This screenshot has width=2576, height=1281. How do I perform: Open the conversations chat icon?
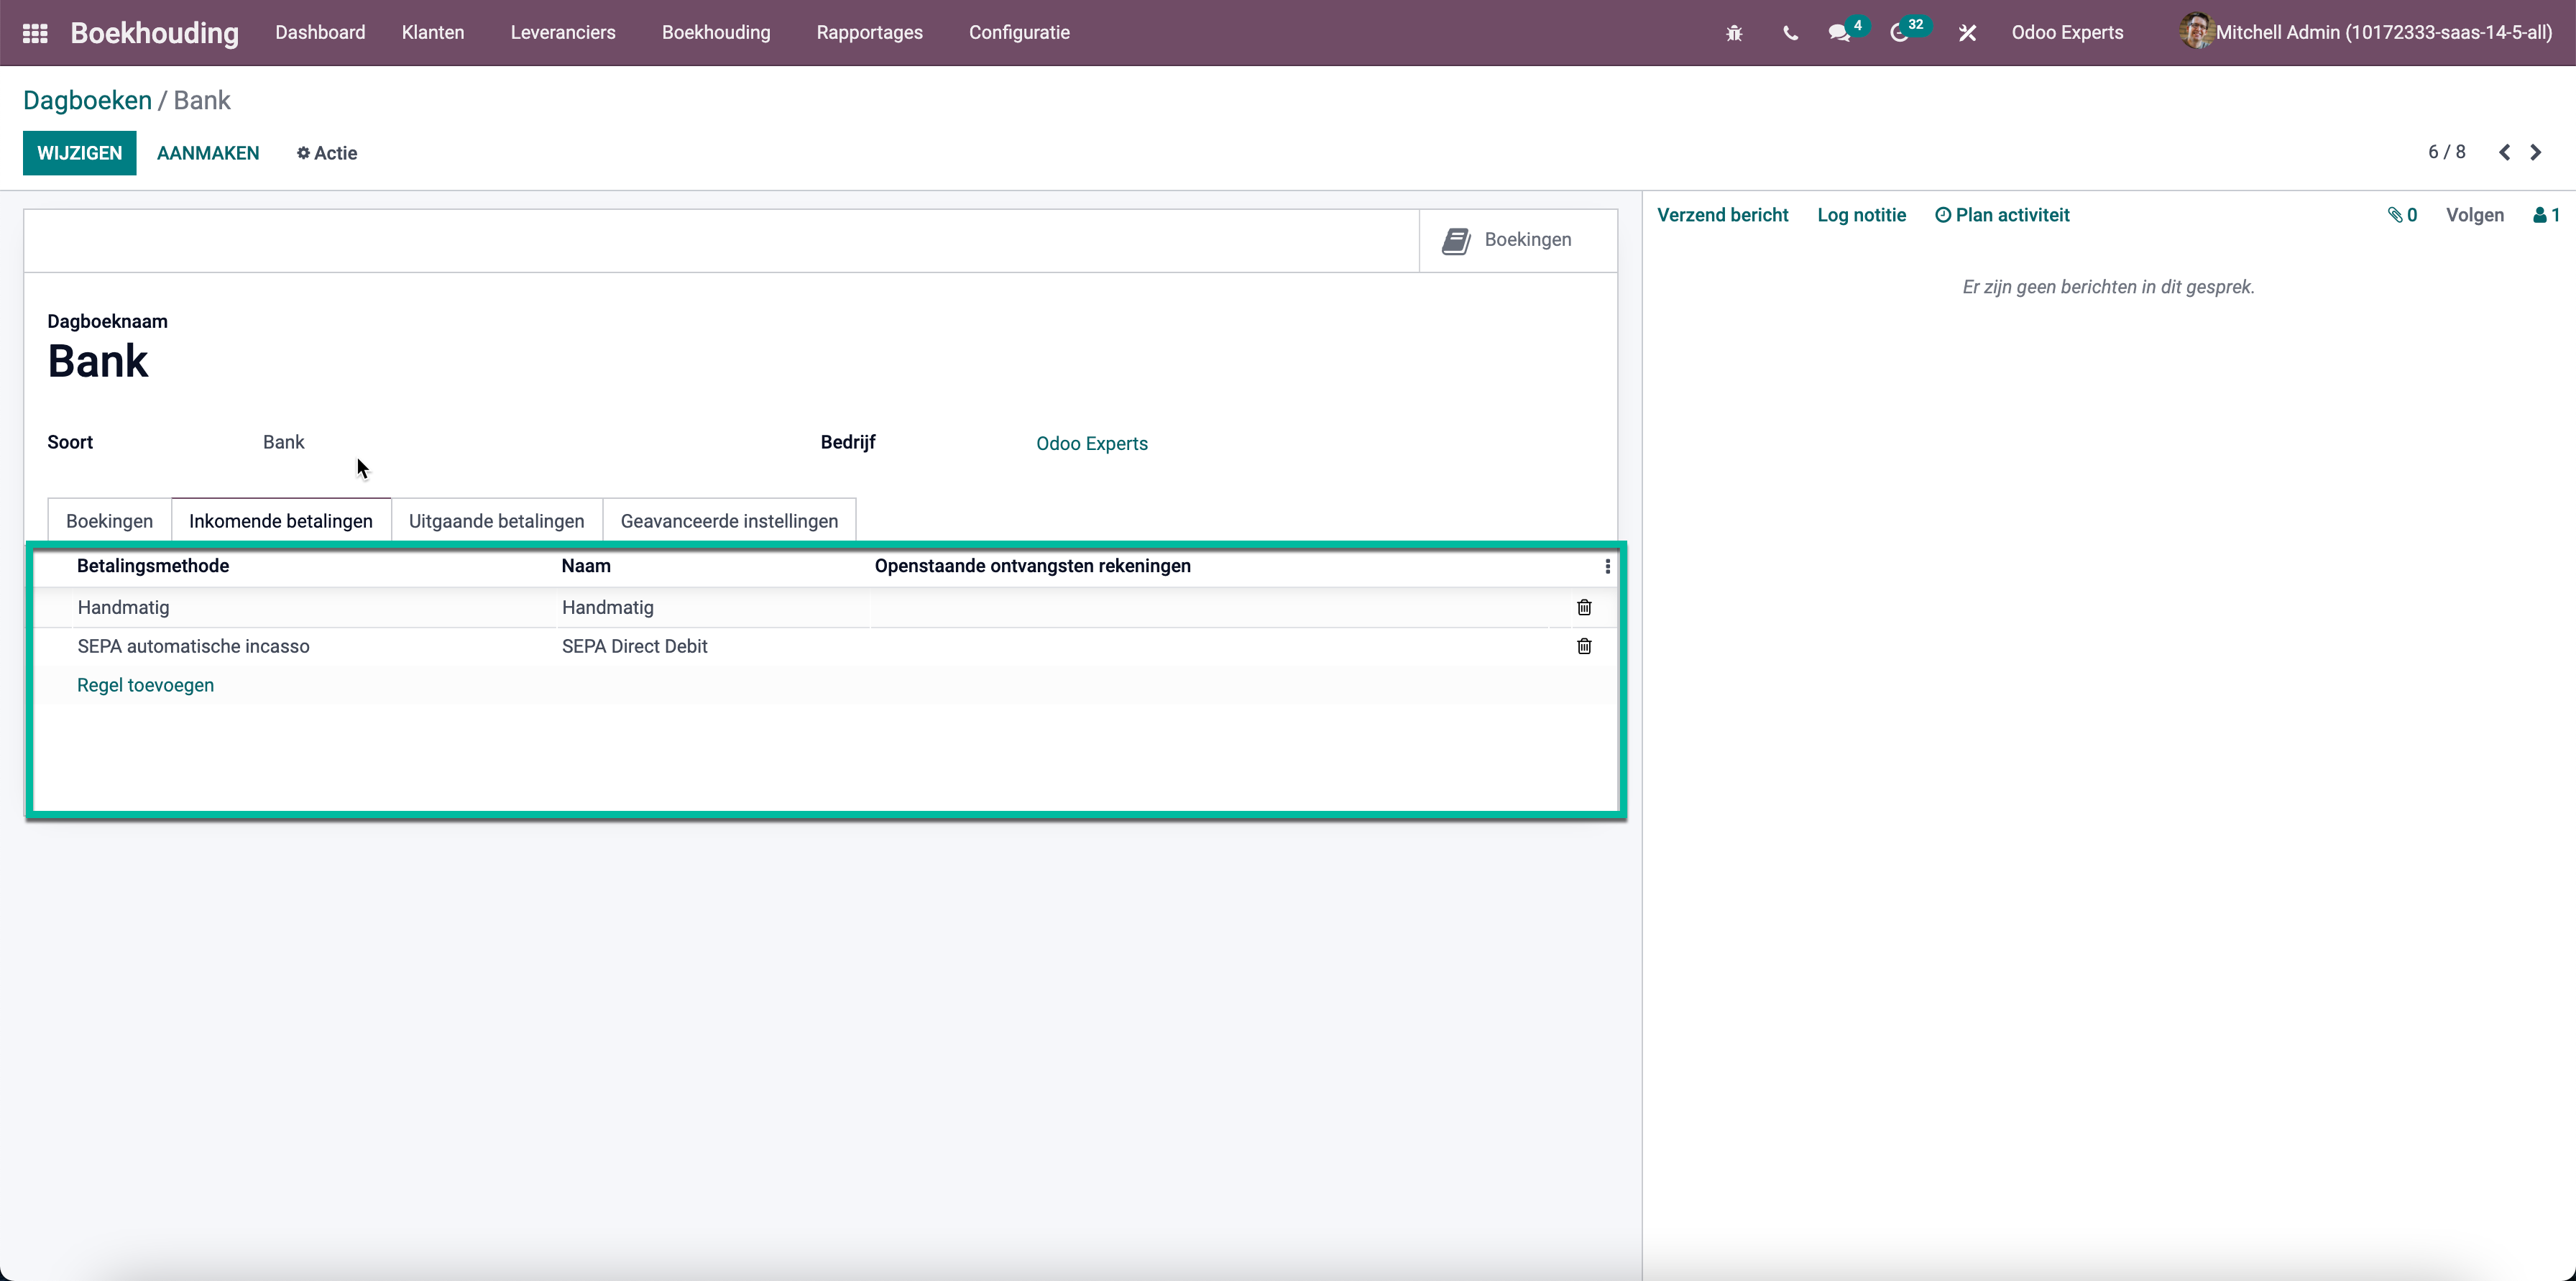click(x=1839, y=33)
